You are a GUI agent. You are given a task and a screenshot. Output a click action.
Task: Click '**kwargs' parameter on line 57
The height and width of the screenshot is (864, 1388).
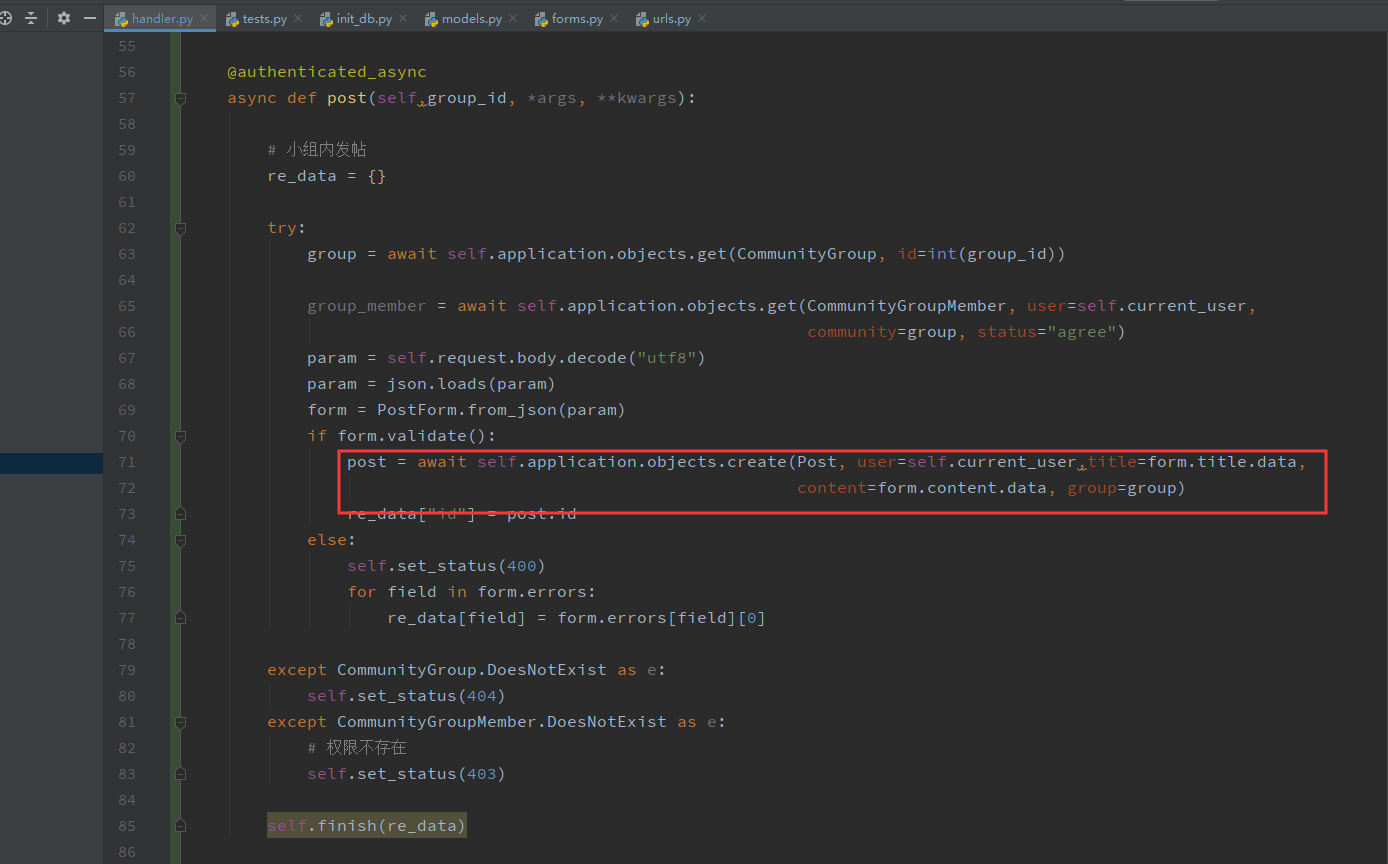tap(636, 98)
